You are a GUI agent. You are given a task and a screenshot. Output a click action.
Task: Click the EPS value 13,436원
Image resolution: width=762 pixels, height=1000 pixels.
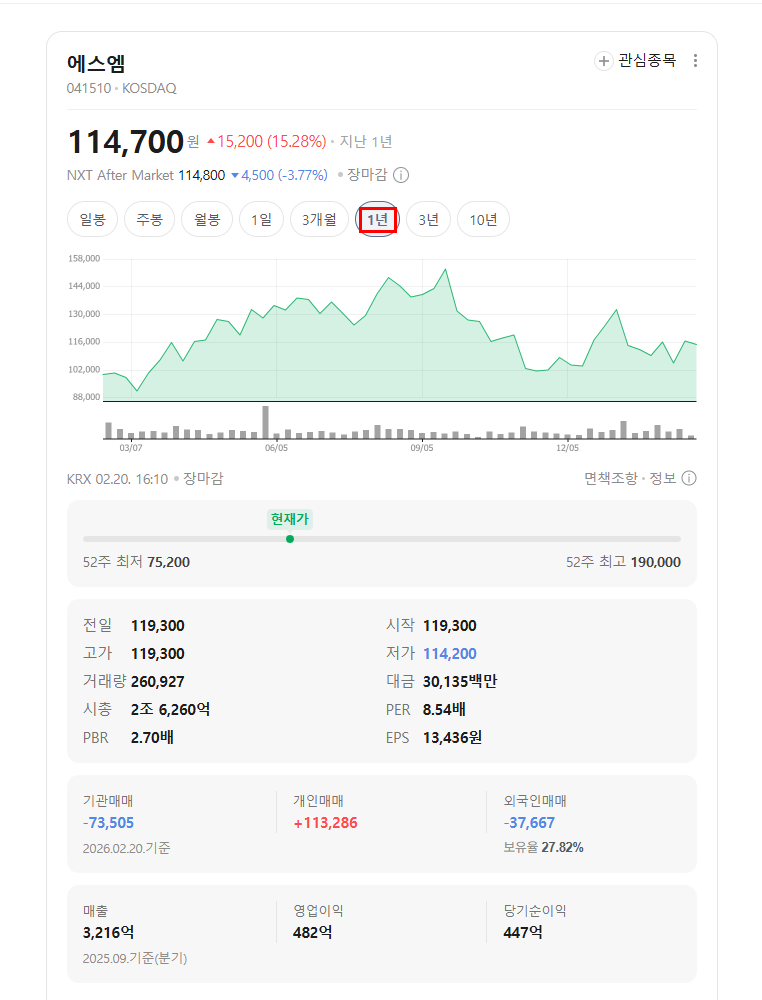(452, 738)
